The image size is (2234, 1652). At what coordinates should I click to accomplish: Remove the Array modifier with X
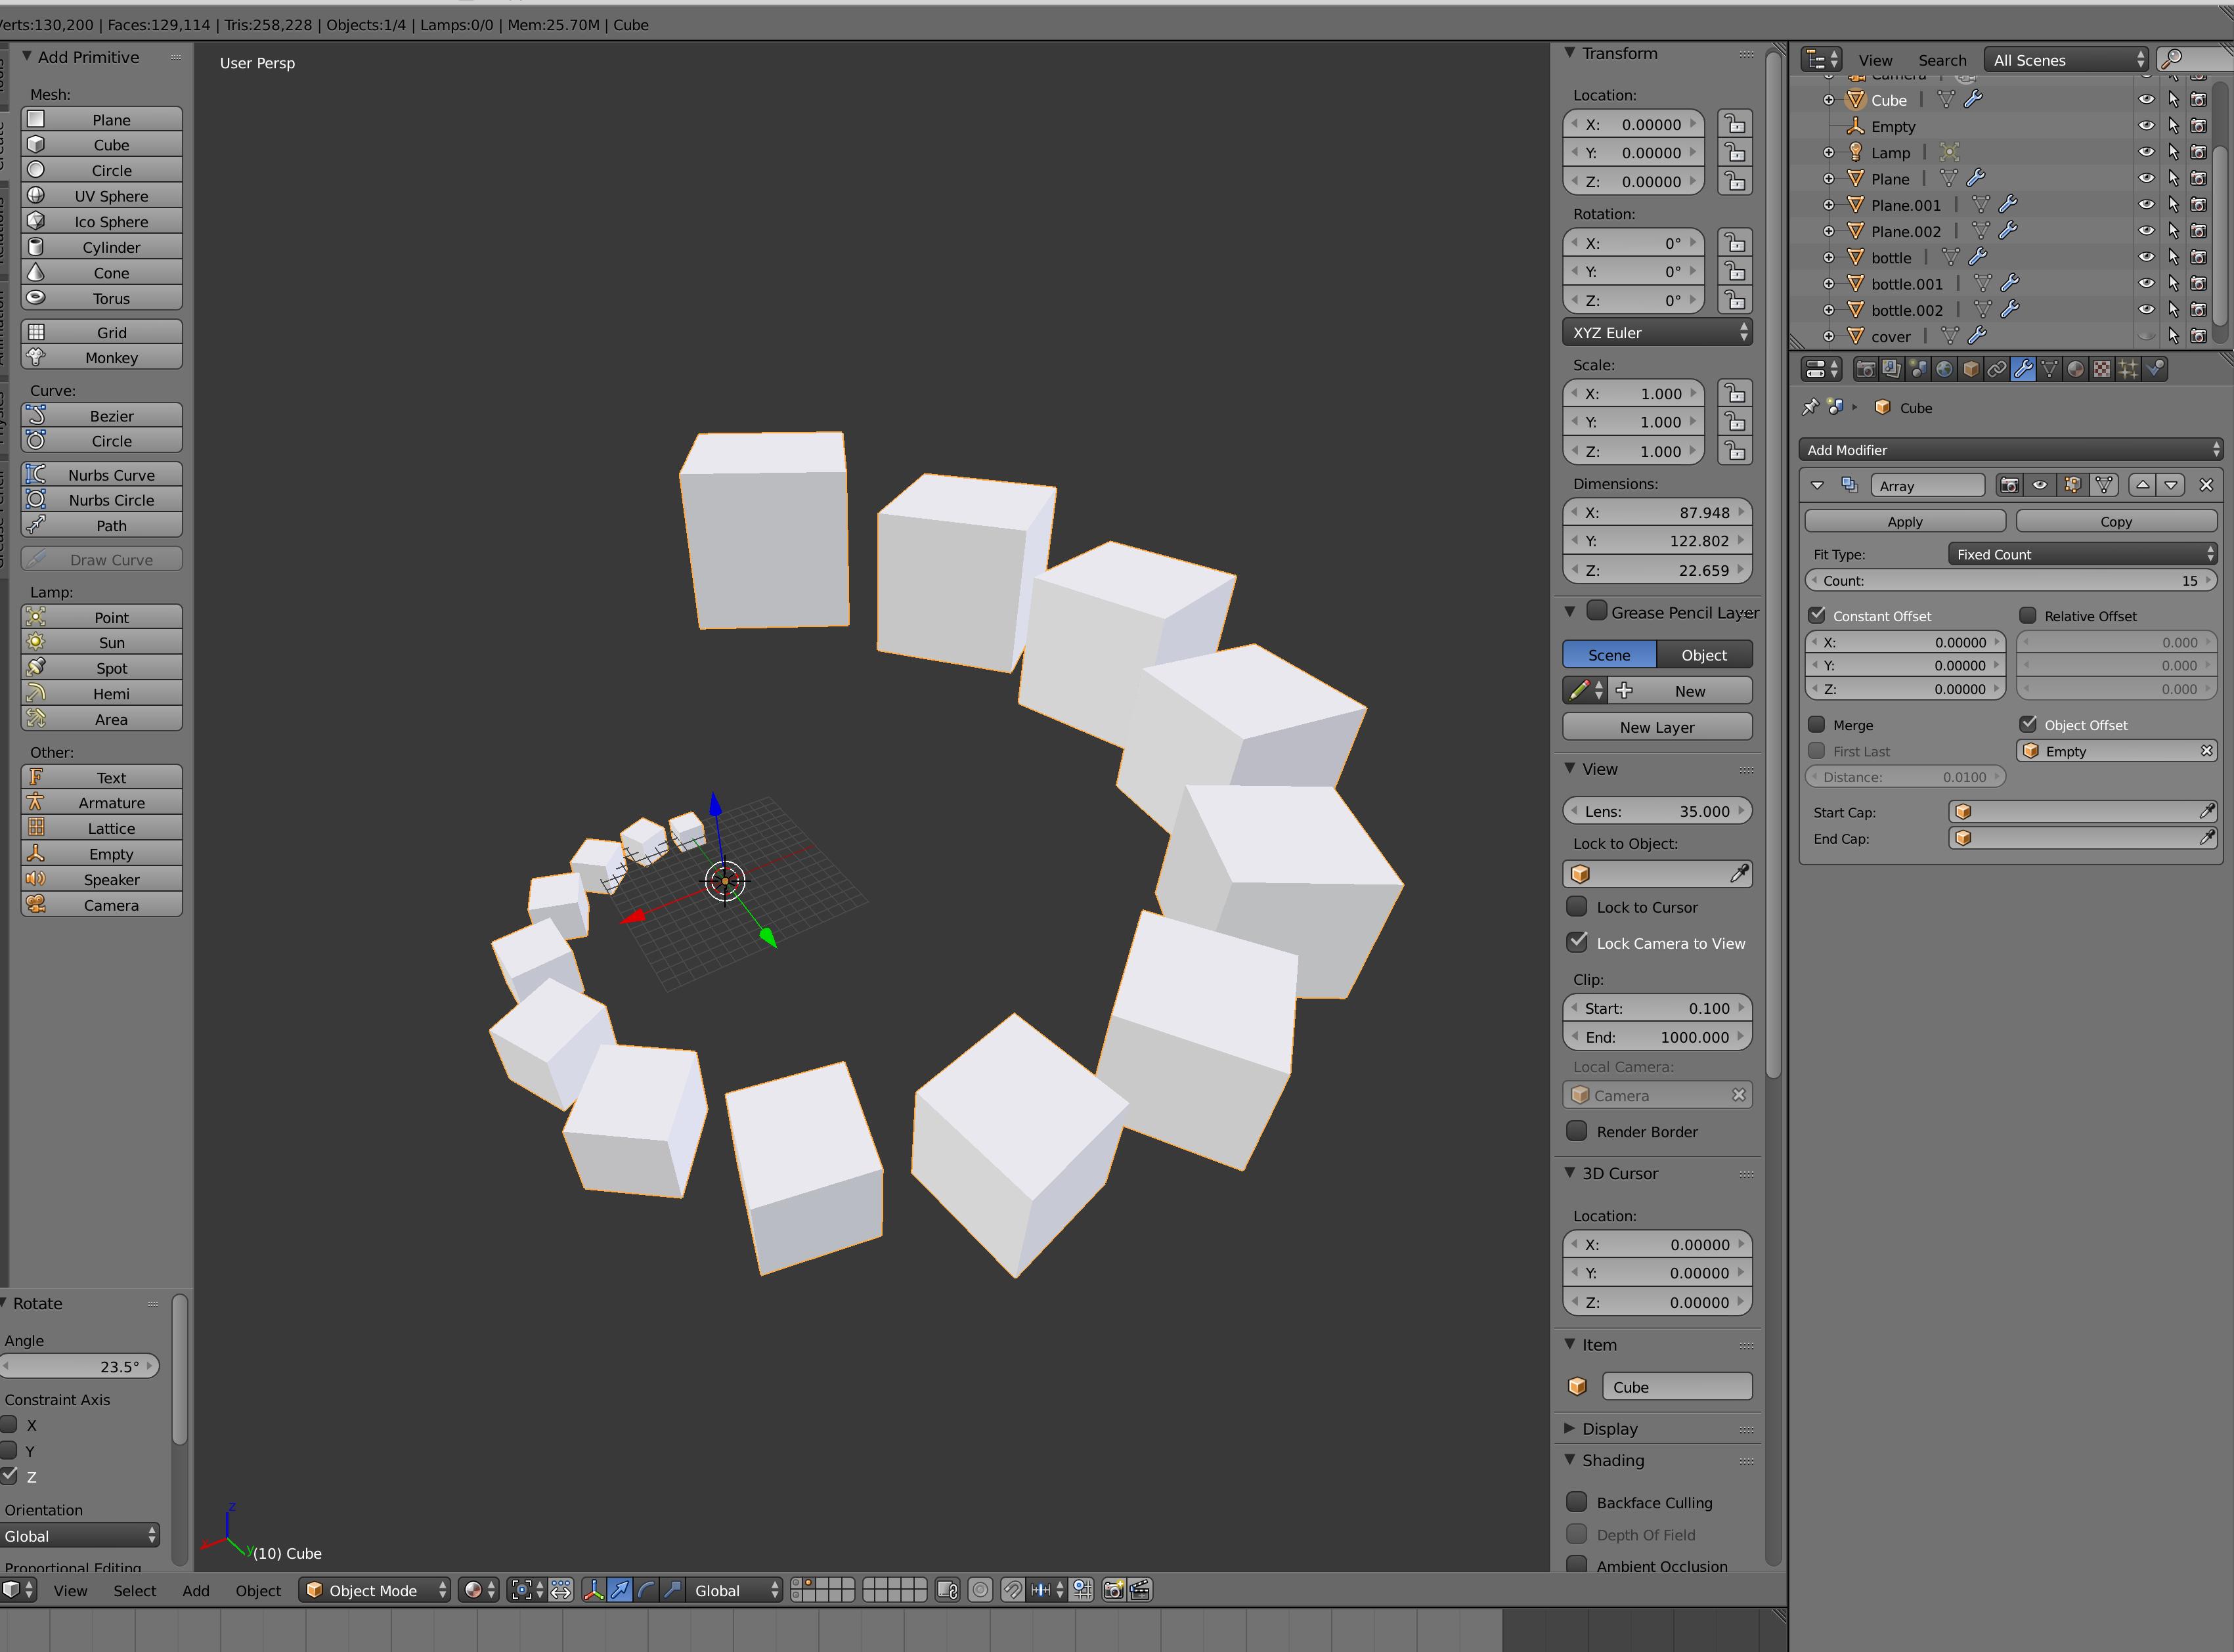pyautogui.click(x=2206, y=485)
